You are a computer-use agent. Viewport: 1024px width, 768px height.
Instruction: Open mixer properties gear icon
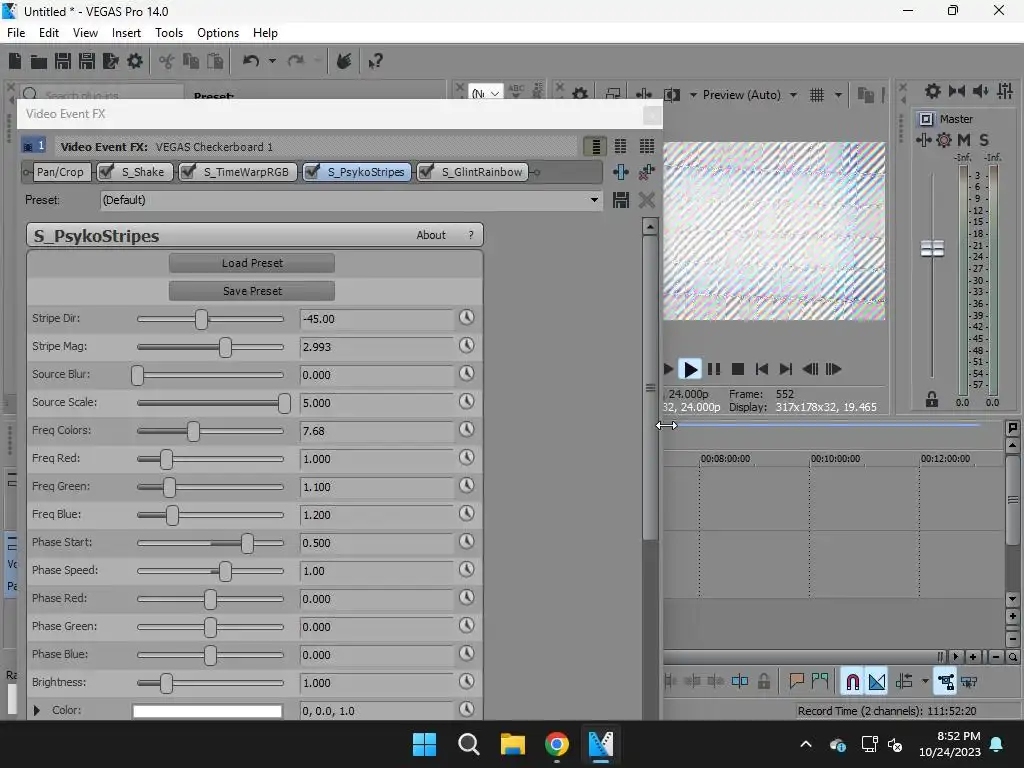tap(933, 91)
